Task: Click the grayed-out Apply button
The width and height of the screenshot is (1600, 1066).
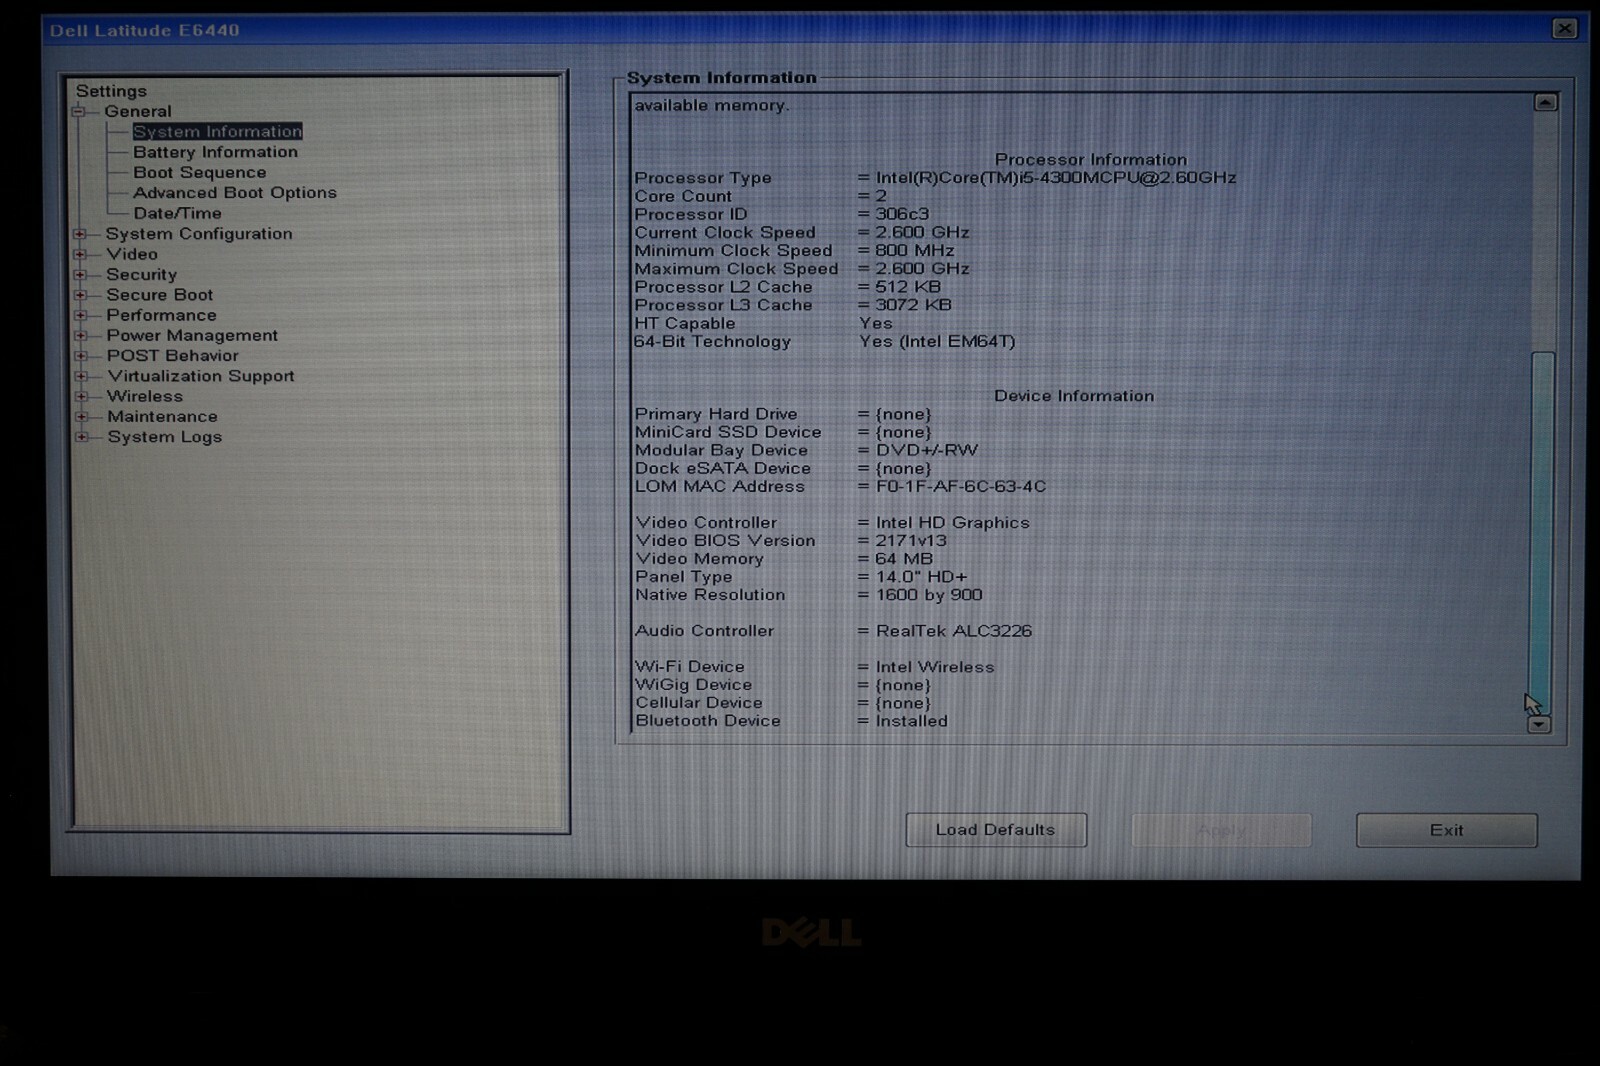Action: (x=1221, y=830)
